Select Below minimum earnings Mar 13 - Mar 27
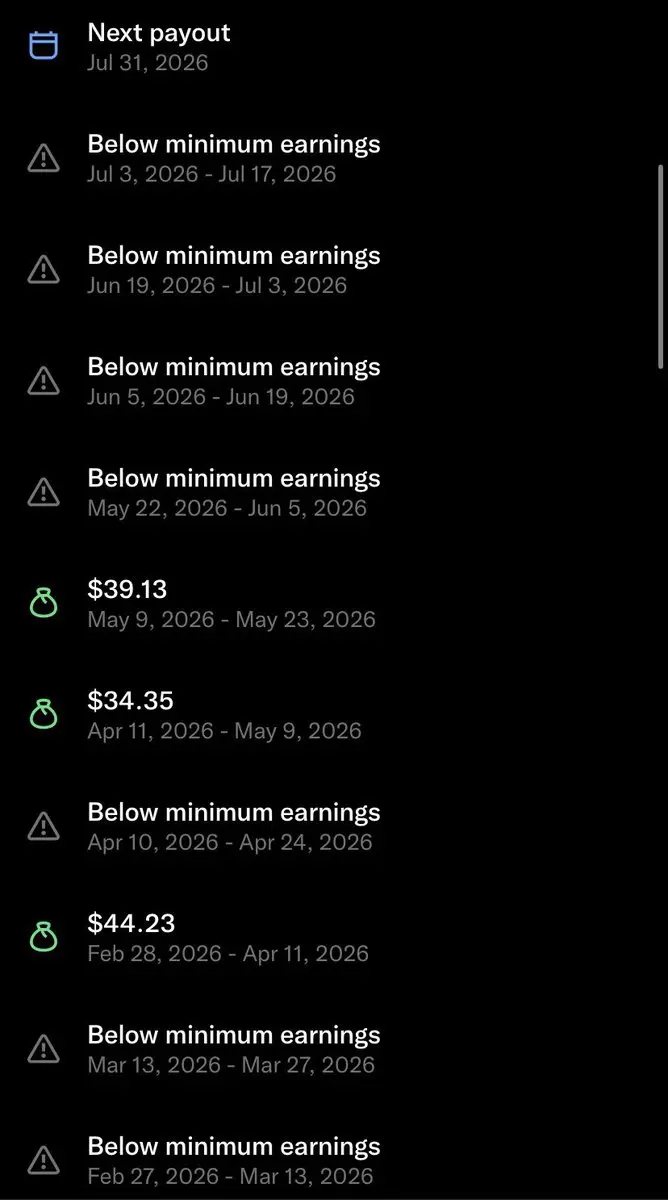The width and height of the screenshot is (668, 1200). 334,1049
